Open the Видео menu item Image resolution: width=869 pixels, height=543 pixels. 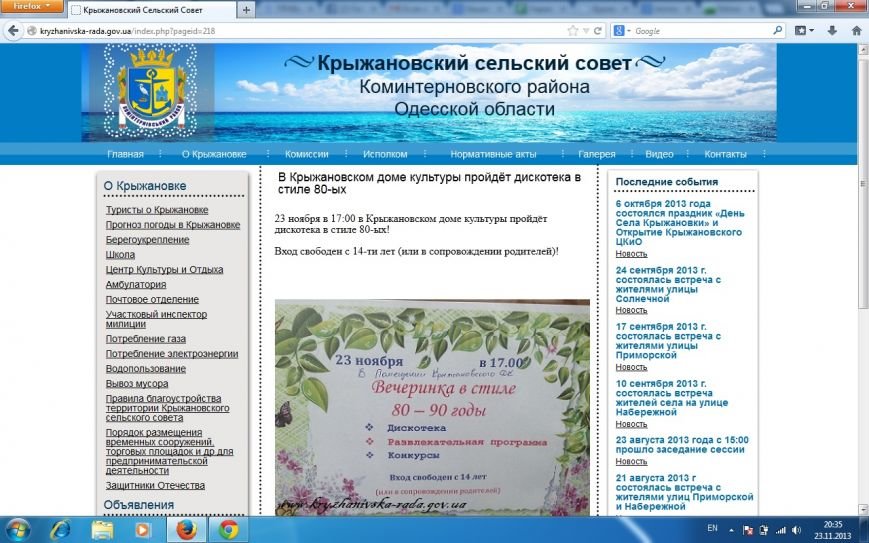click(x=660, y=154)
